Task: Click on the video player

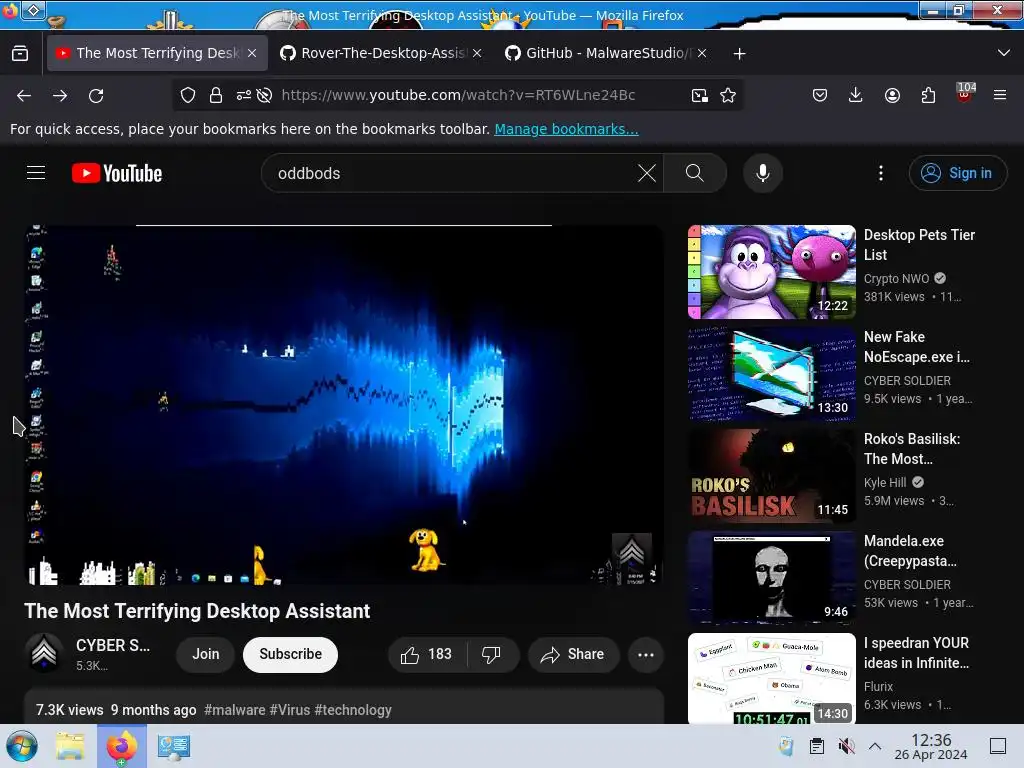Action: [x=344, y=405]
